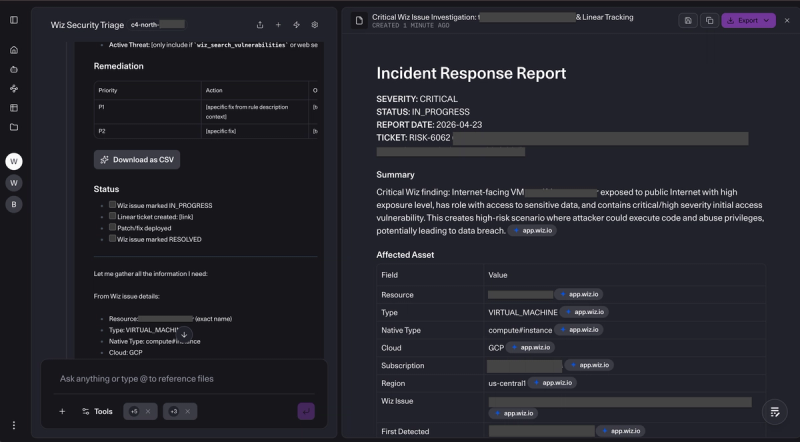Image resolution: width=800 pixels, height=442 pixels.
Task: Remove the +3 chip via its X
Action: (188, 411)
